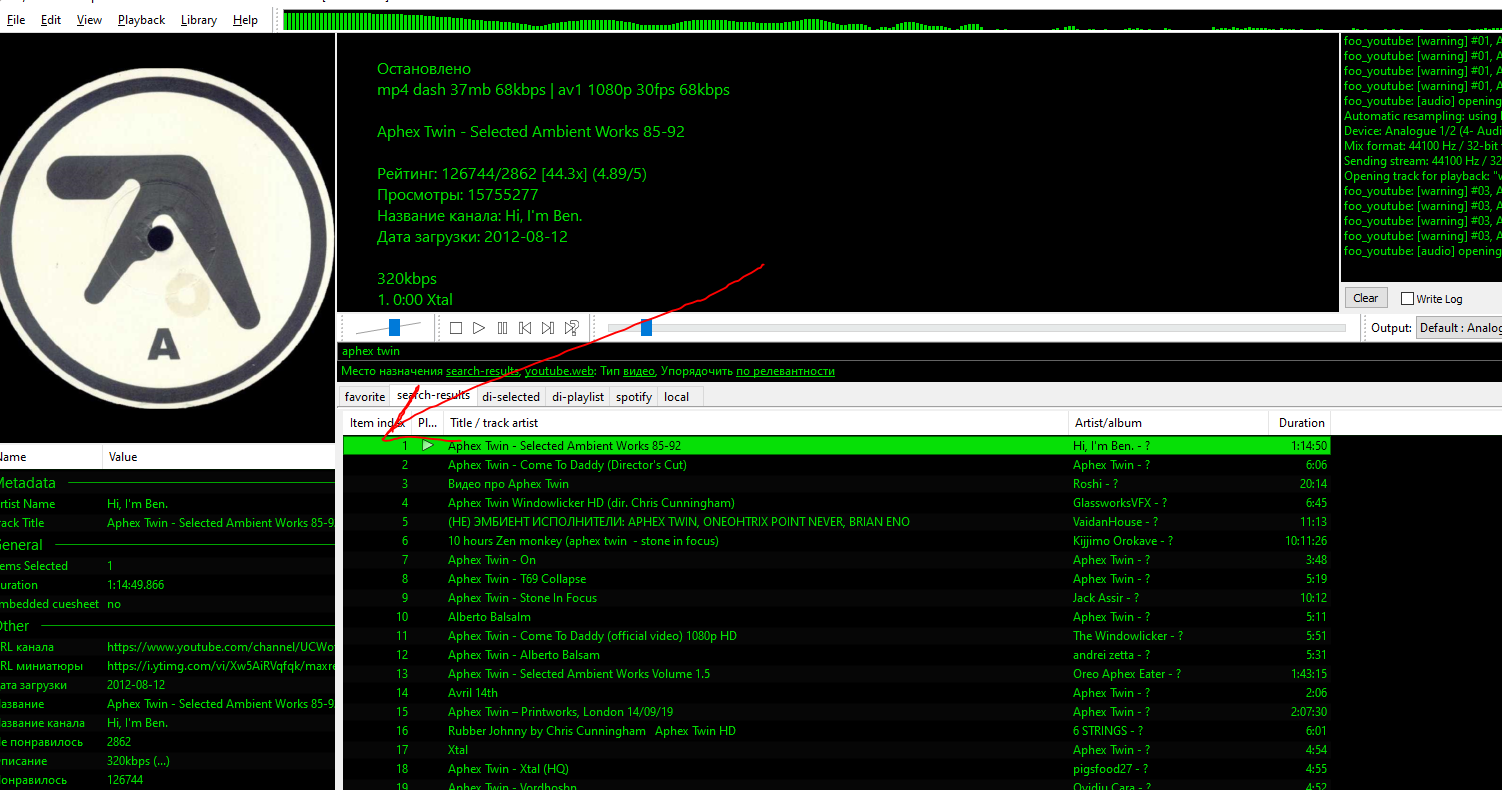Open the View menu
This screenshot has height=790, width=1502.
pyautogui.click(x=89, y=20)
